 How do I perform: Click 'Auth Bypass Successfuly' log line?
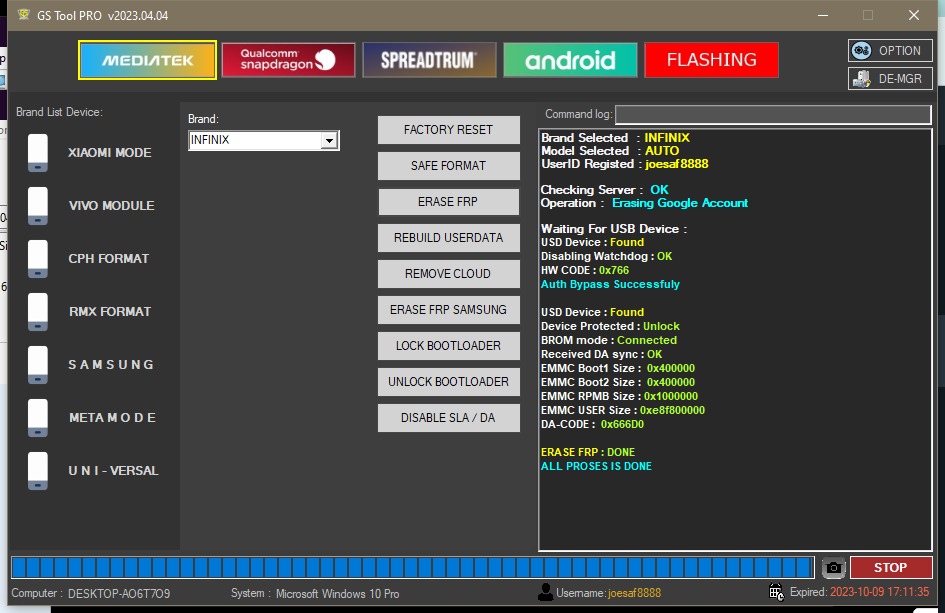[x=610, y=284]
